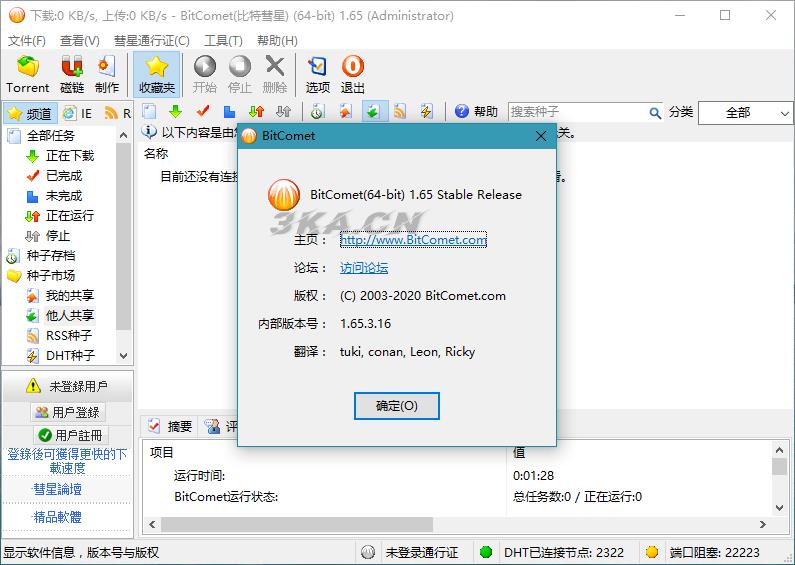This screenshot has height=565, width=795.
Task: Open the 帮助(H) menu
Action: coord(277,41)
